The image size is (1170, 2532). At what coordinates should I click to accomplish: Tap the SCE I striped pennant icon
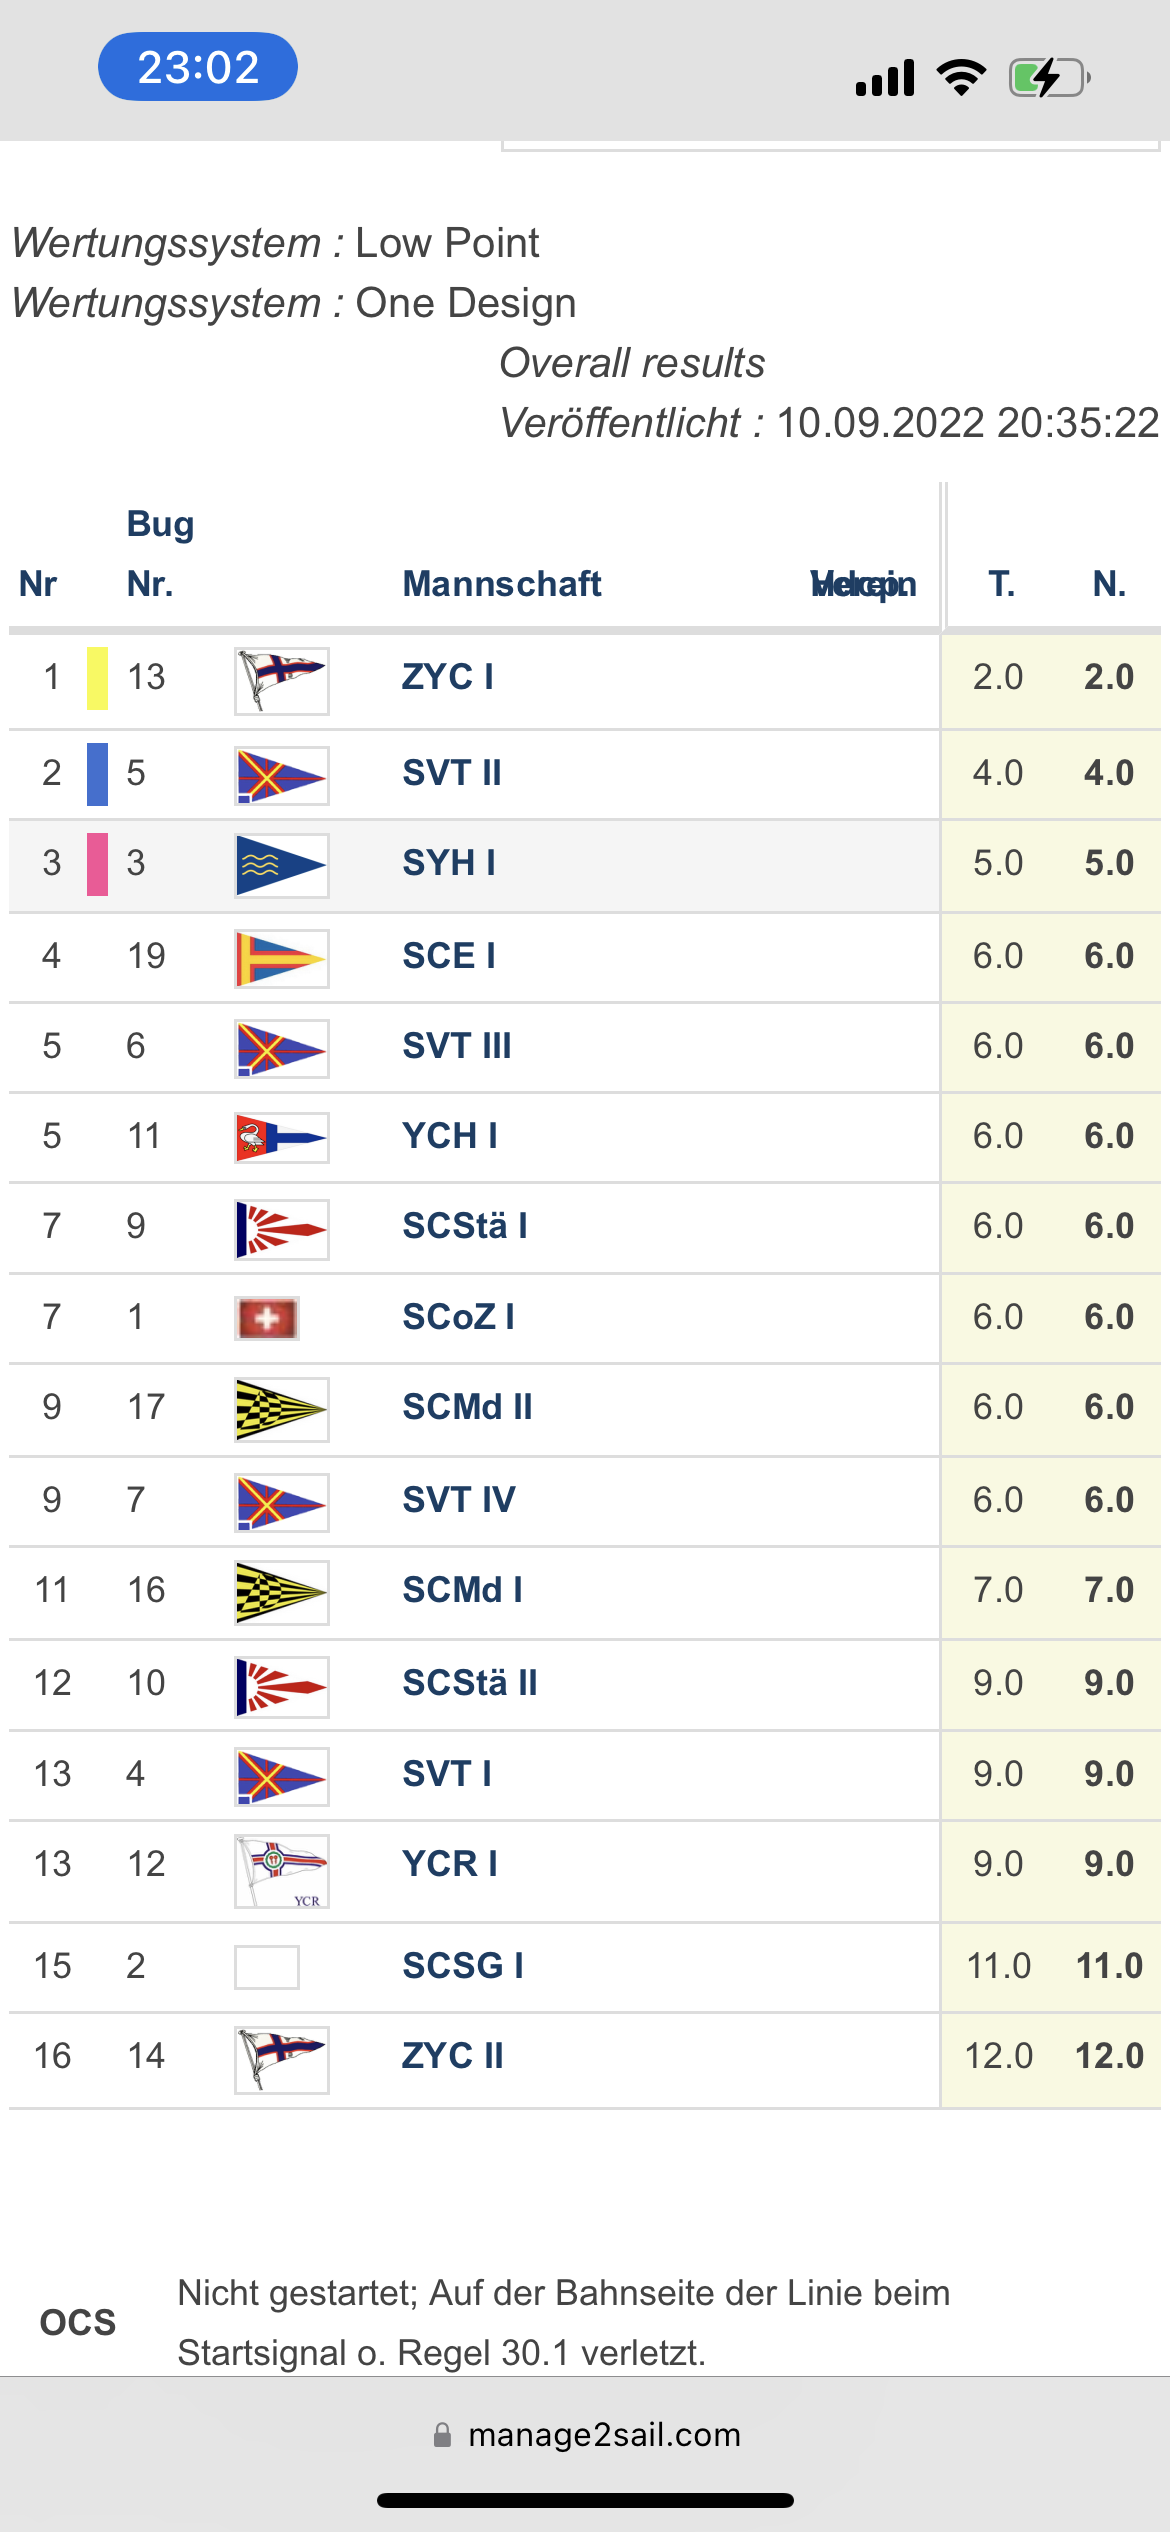click(x=282, y=958)
